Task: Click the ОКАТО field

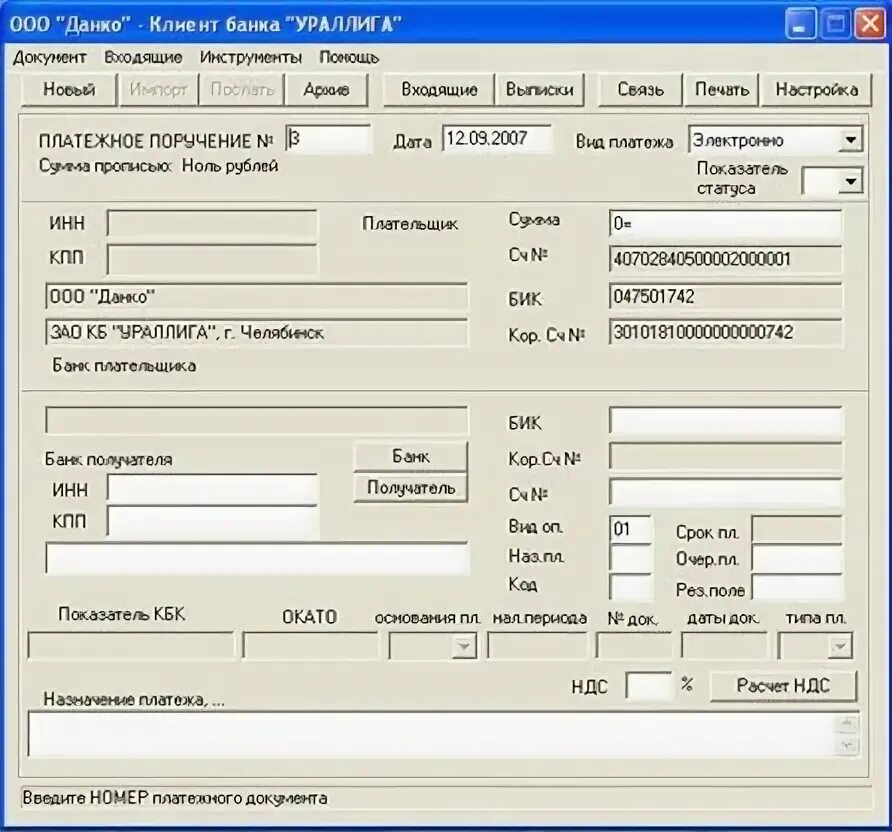Action: pos(310,645)
